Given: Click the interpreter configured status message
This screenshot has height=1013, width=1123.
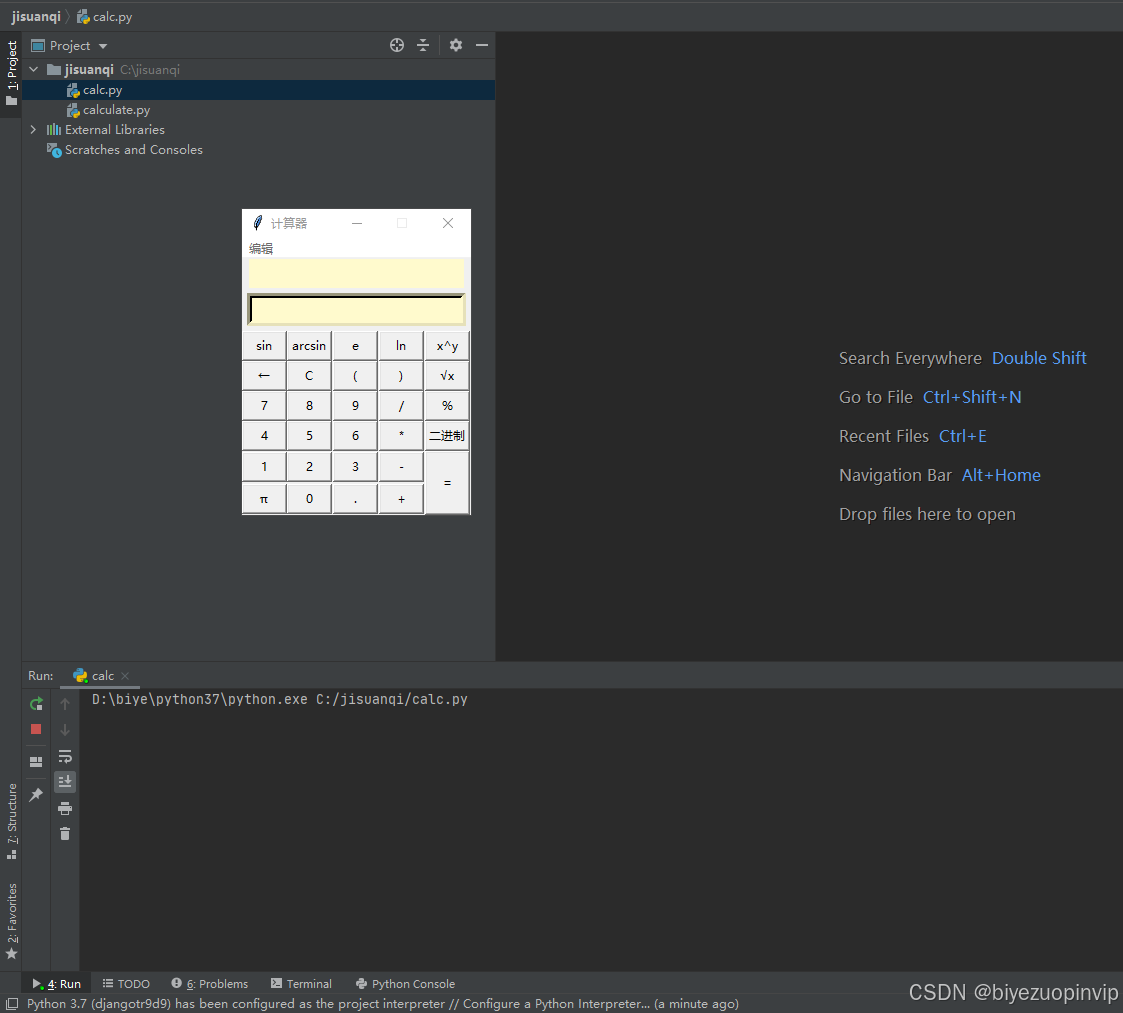Looking at the screenshot, I should (382, 1004).
